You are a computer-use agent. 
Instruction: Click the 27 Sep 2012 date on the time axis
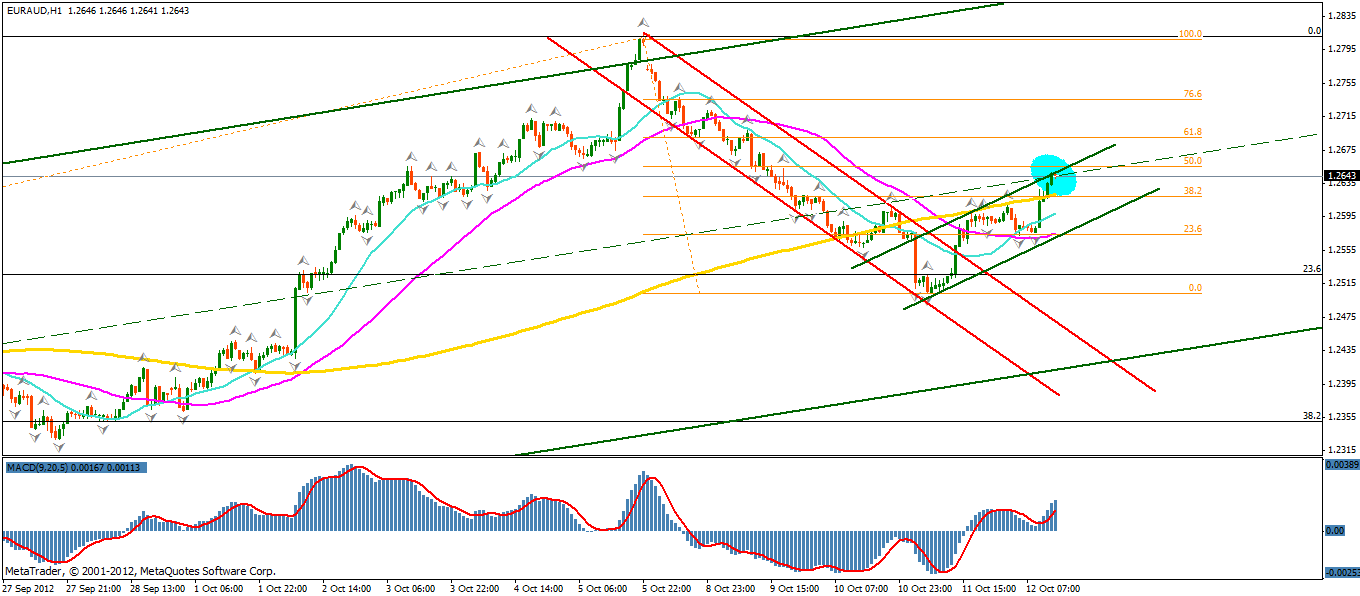tap(31, 588)
